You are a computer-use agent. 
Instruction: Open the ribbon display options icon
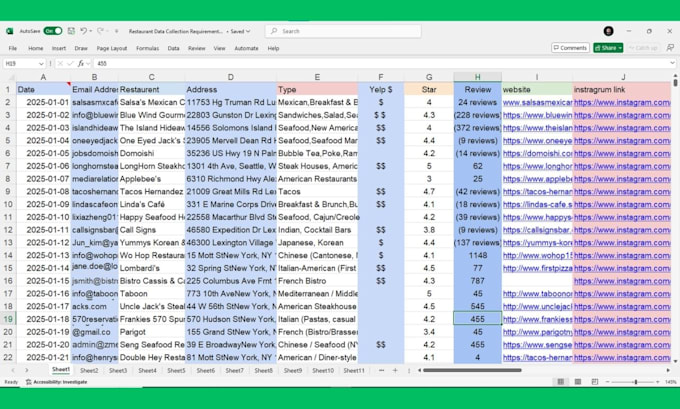[670, 48]
